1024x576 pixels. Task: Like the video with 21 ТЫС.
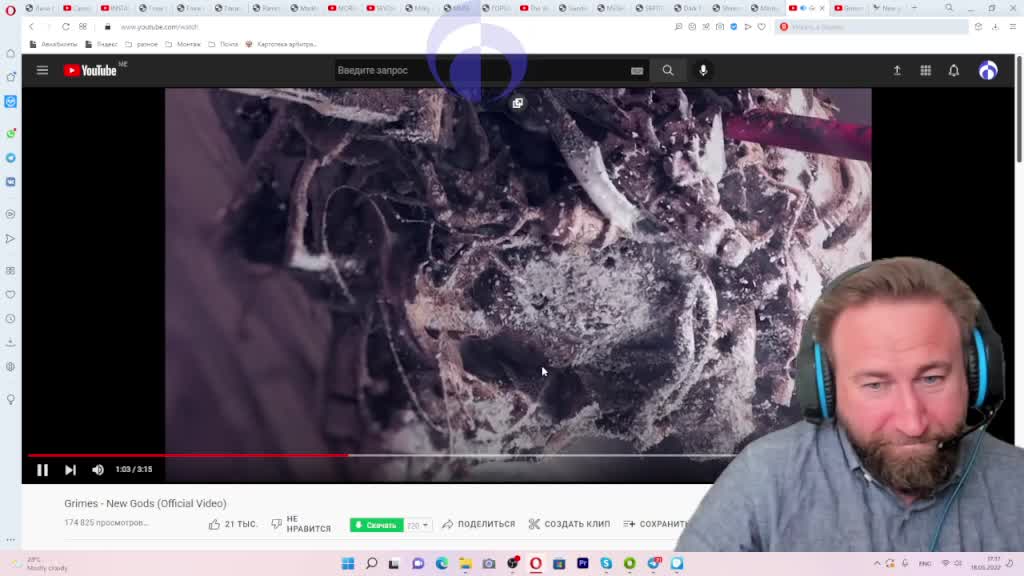233,524
